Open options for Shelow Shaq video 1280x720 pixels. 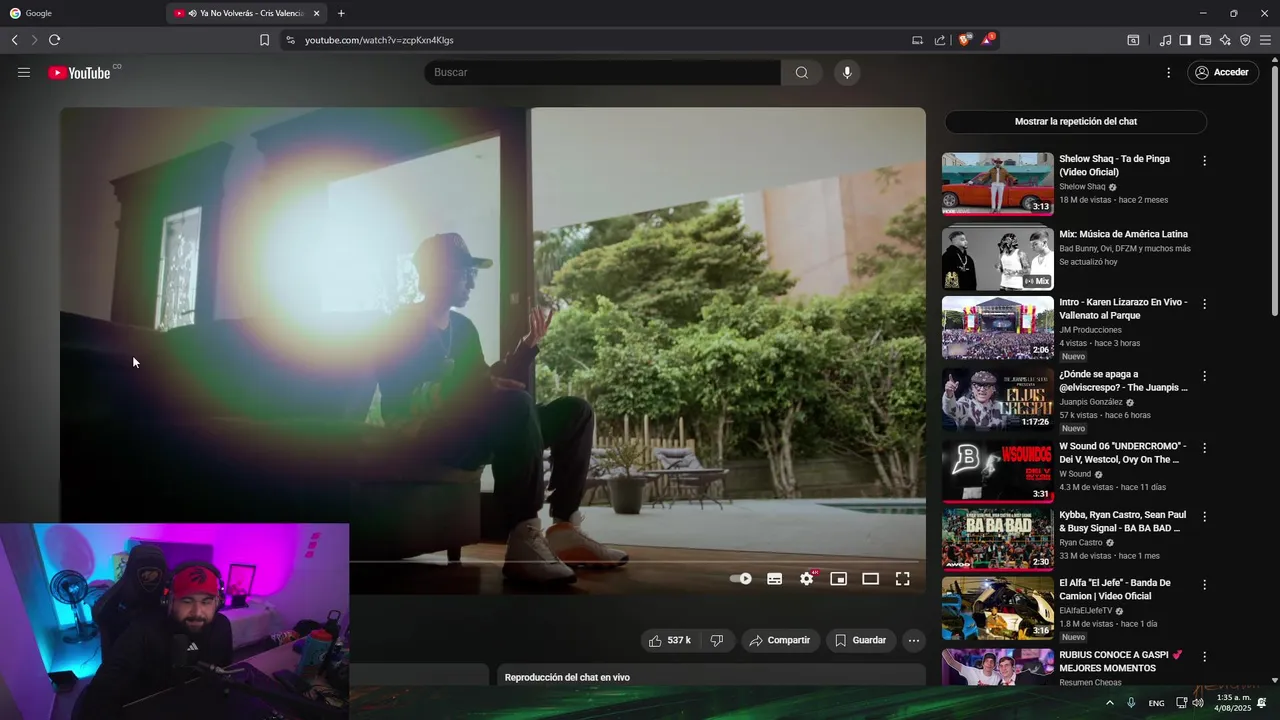tap(1204, 160)
